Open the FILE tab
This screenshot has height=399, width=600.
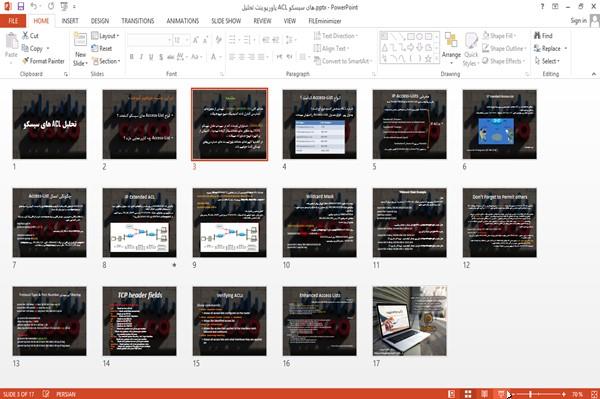click(13, 21)
